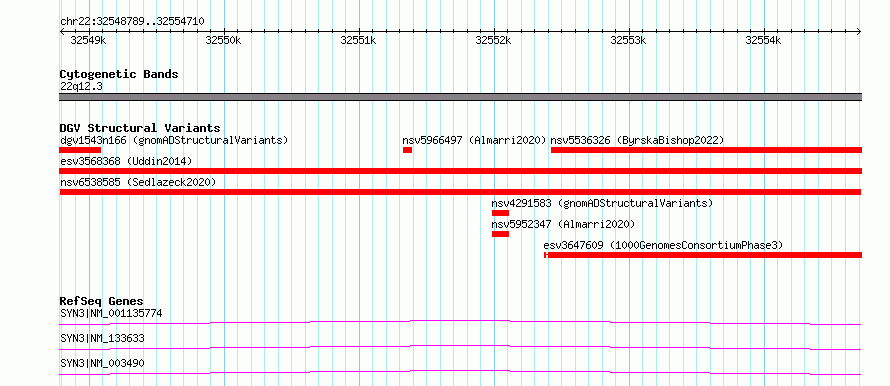Open nsv5952347 (Almarri2020) variant label

pyautogui.click(x=563, y=224)
